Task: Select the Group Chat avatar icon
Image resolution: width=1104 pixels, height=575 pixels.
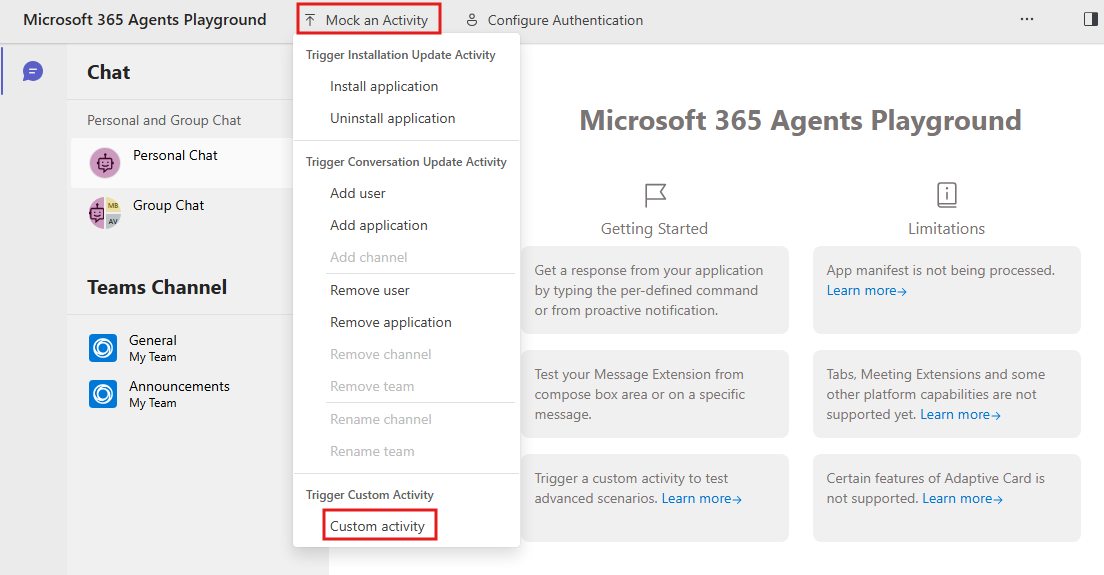Action: point(104,213)
